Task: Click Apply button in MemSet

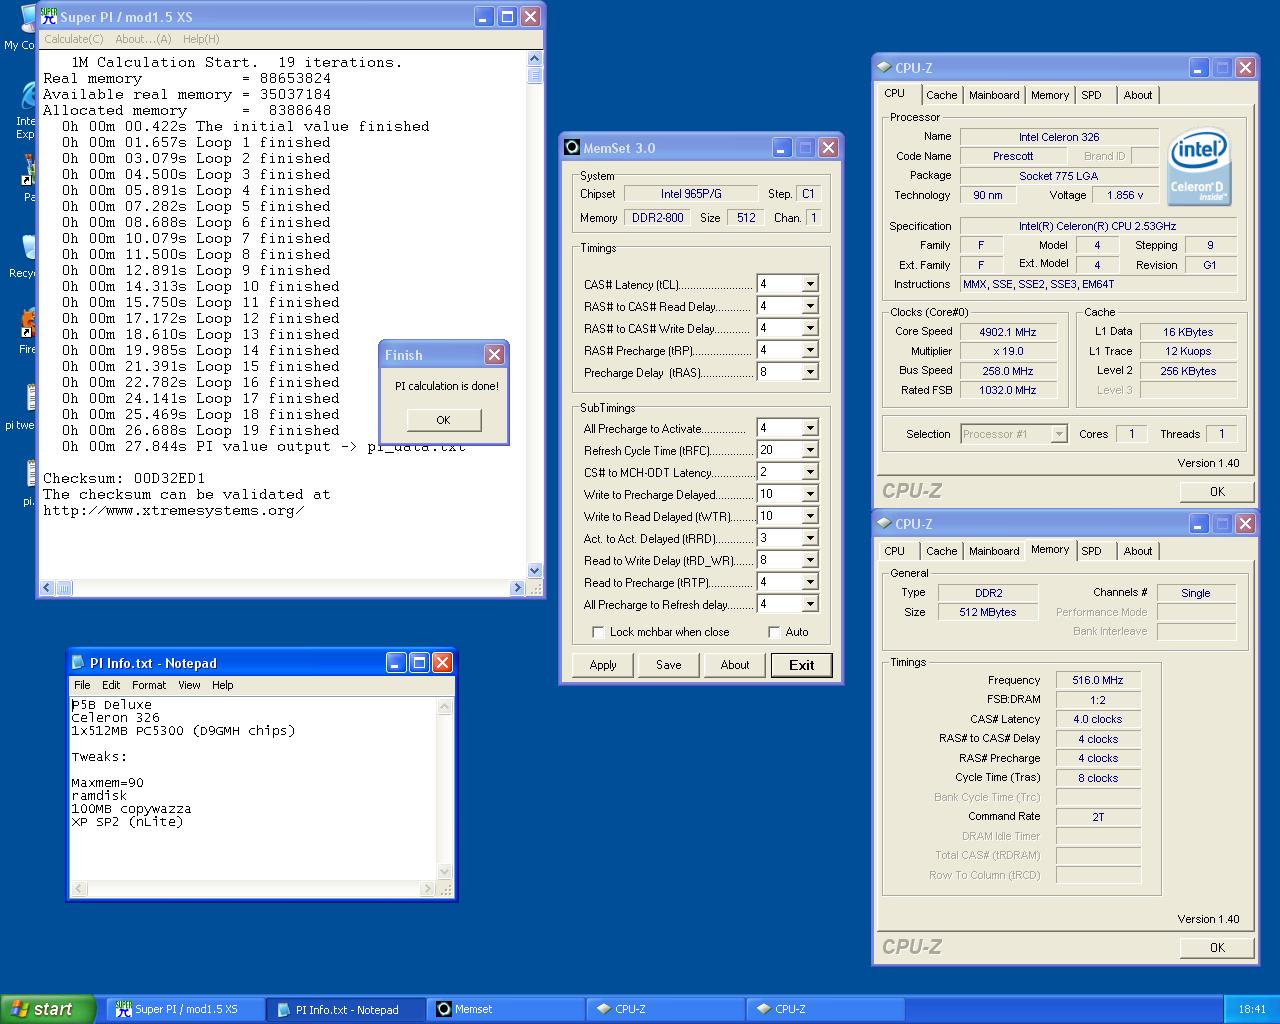Action: coord(603,665)
